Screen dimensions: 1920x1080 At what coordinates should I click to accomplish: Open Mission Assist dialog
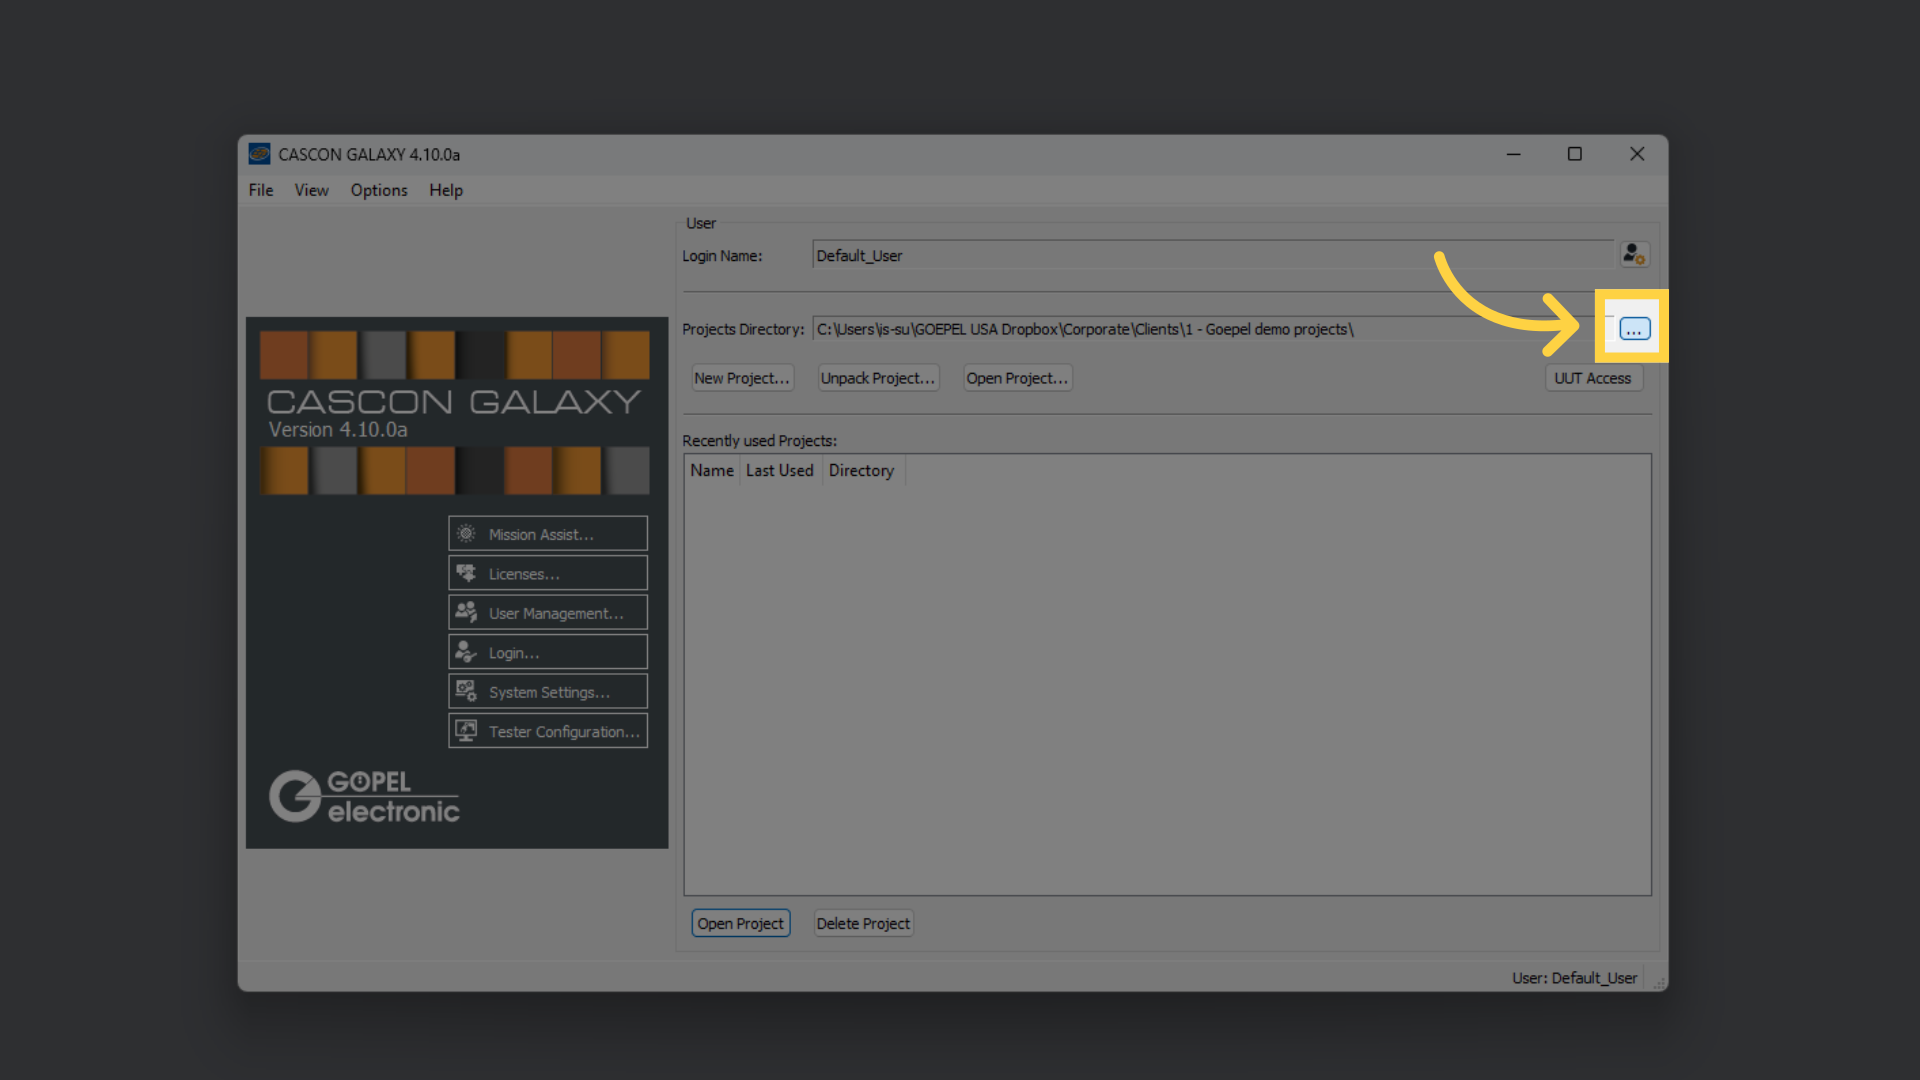point(548,534)
